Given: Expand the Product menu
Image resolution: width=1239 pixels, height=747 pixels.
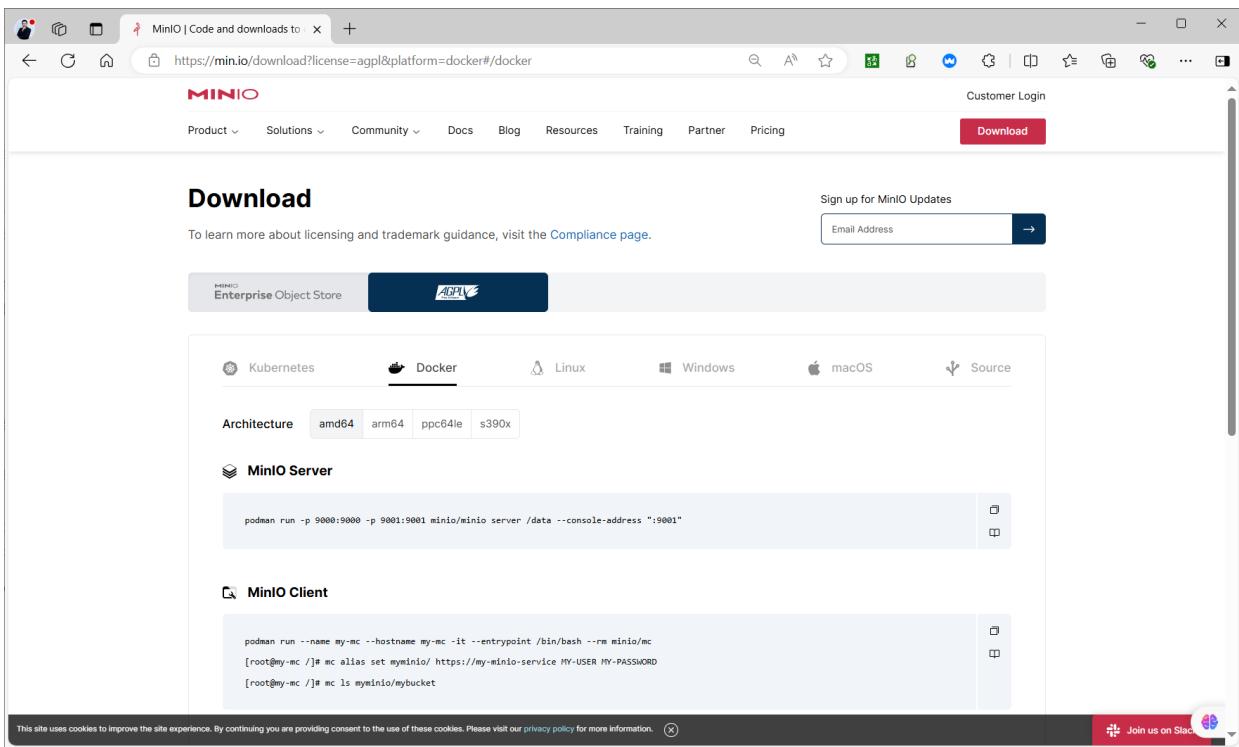Looking at the screenshot, I should point(214,130).
